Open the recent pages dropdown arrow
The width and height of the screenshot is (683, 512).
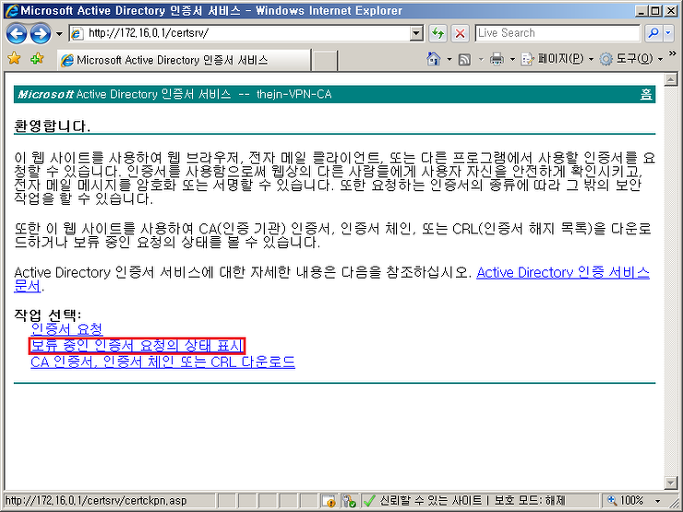(59, 34)
